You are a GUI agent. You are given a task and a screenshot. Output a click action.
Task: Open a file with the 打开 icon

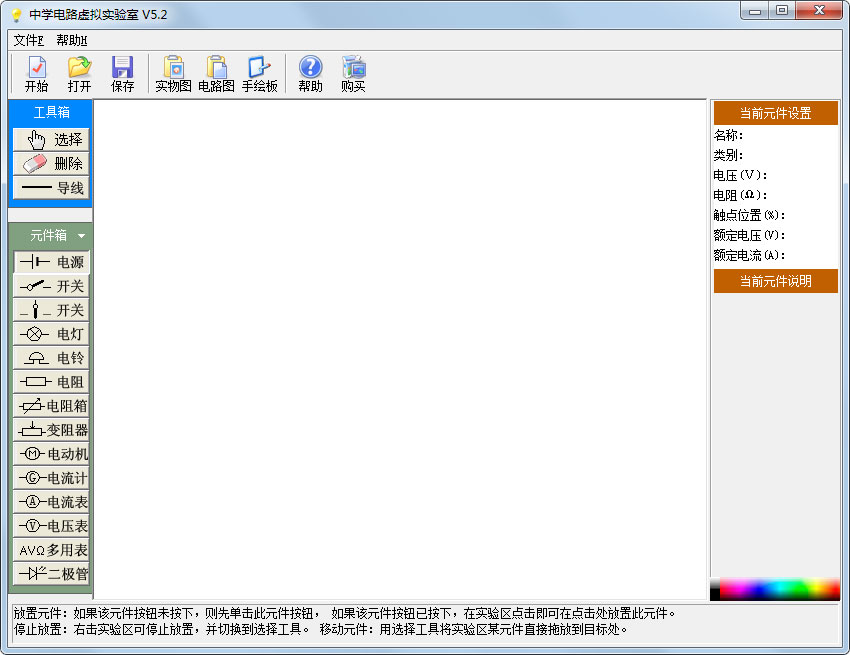(x=79, y=74)
